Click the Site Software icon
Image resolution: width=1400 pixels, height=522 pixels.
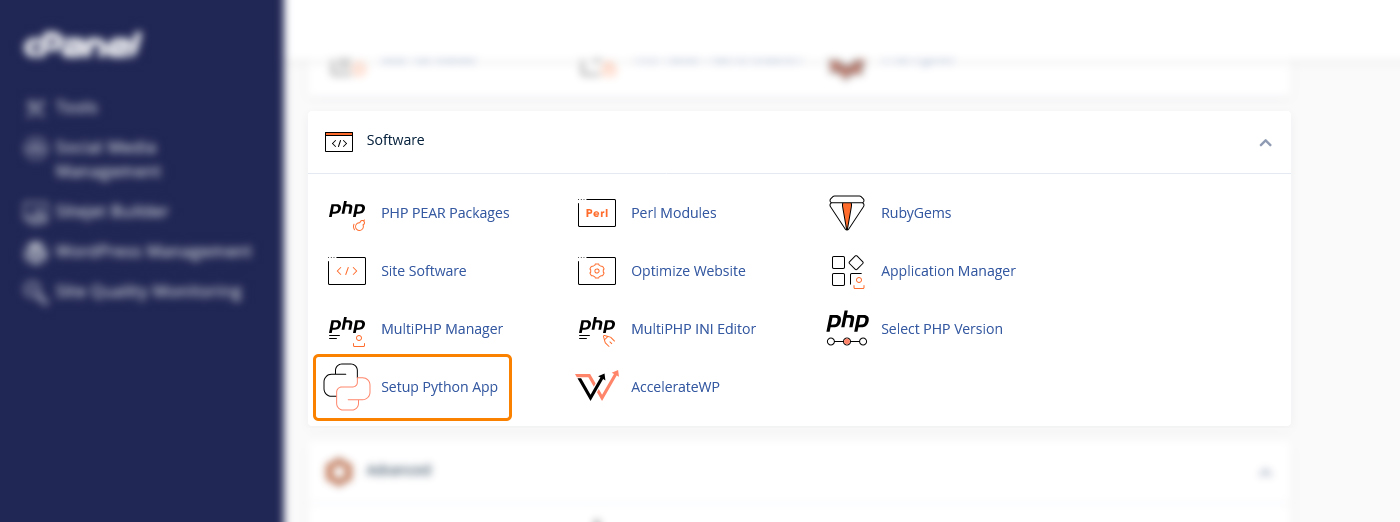(x=347, y=271)
